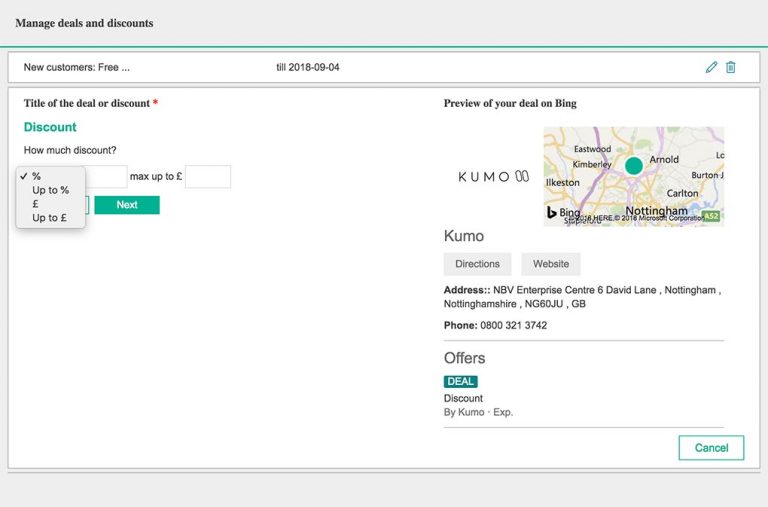Visit the Kumo Website button

pos(551,264)
